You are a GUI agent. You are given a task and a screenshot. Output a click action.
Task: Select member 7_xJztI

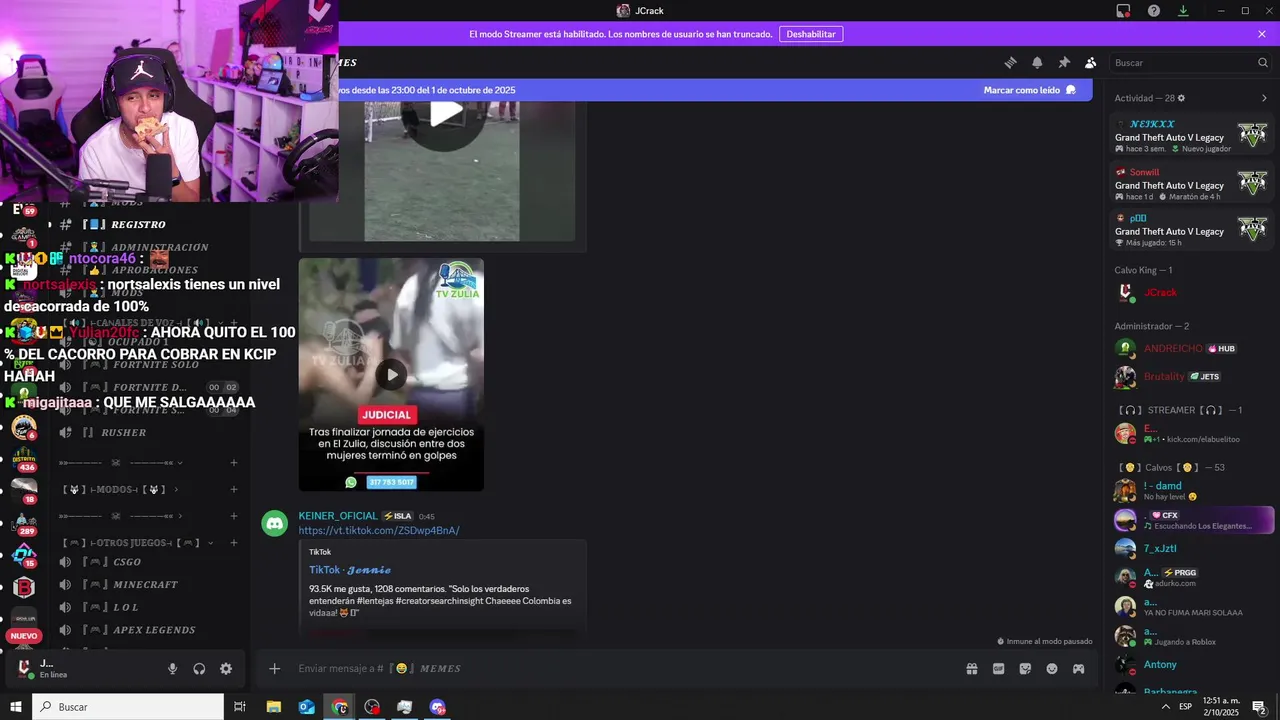[x=1192, y=548]
